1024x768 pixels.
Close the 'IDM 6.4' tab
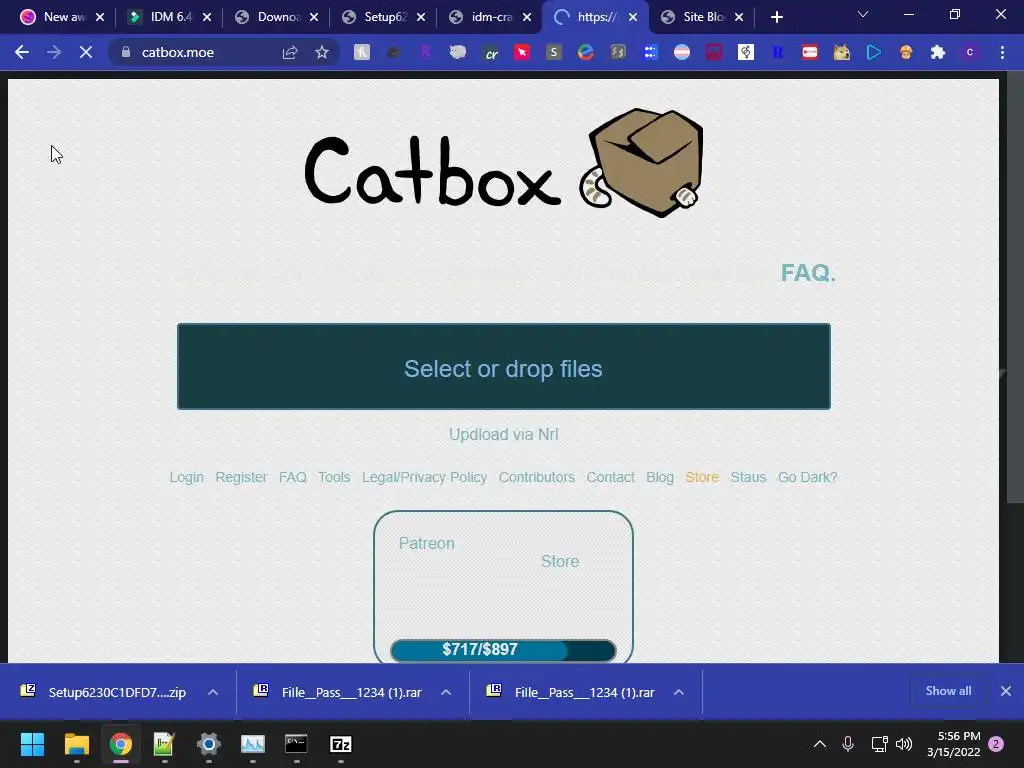pos(207,18)
